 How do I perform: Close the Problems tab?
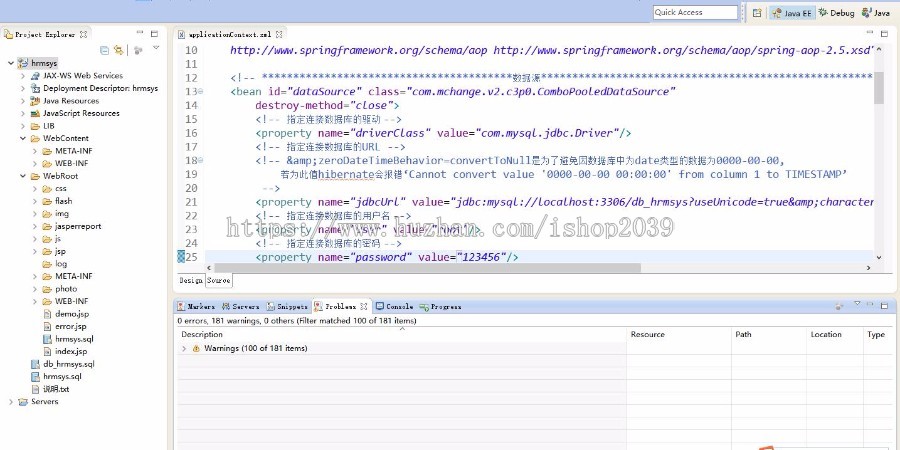click(x=364, y=307)
